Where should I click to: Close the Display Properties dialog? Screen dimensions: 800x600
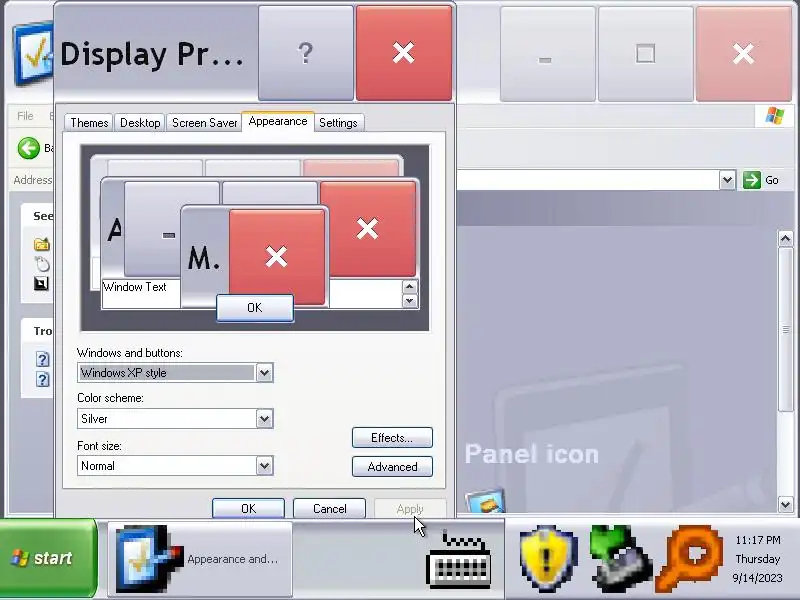click(404, 53)
